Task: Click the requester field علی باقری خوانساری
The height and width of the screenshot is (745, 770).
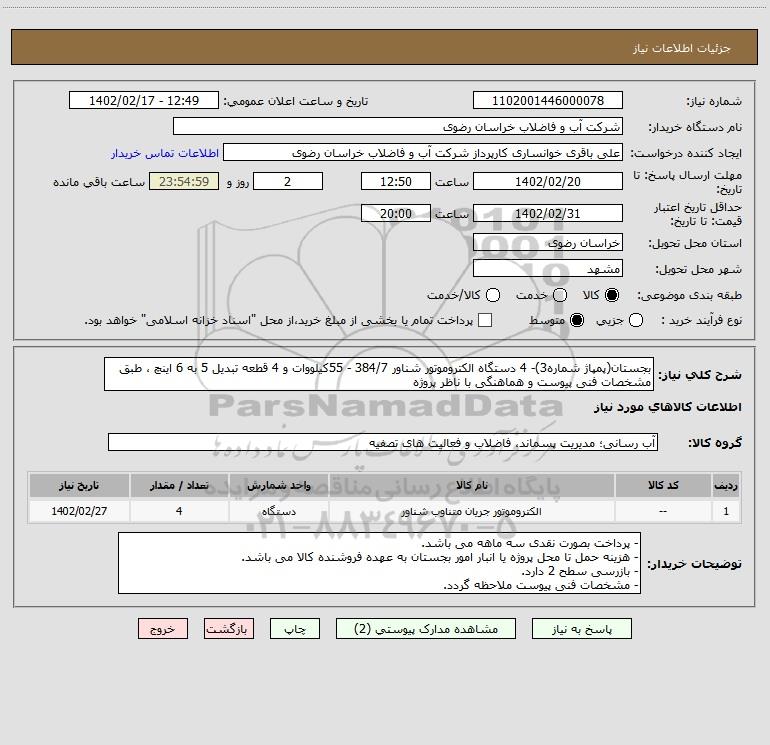Action: 423,153
